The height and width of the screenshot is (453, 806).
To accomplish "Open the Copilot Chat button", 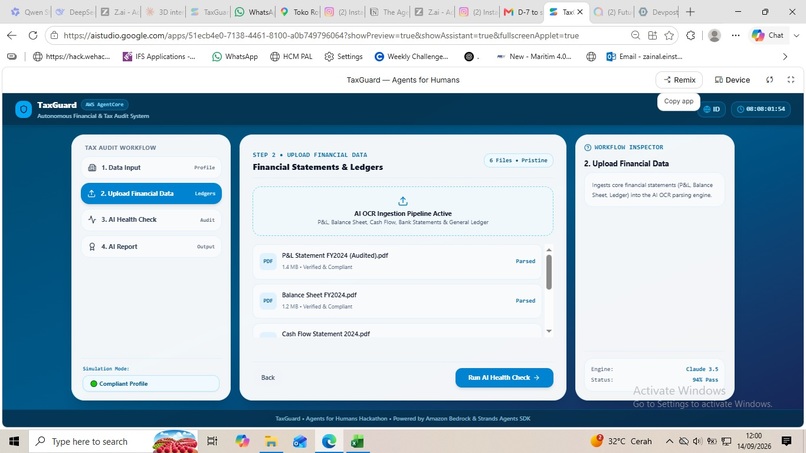I will click(x=767, y=35).
